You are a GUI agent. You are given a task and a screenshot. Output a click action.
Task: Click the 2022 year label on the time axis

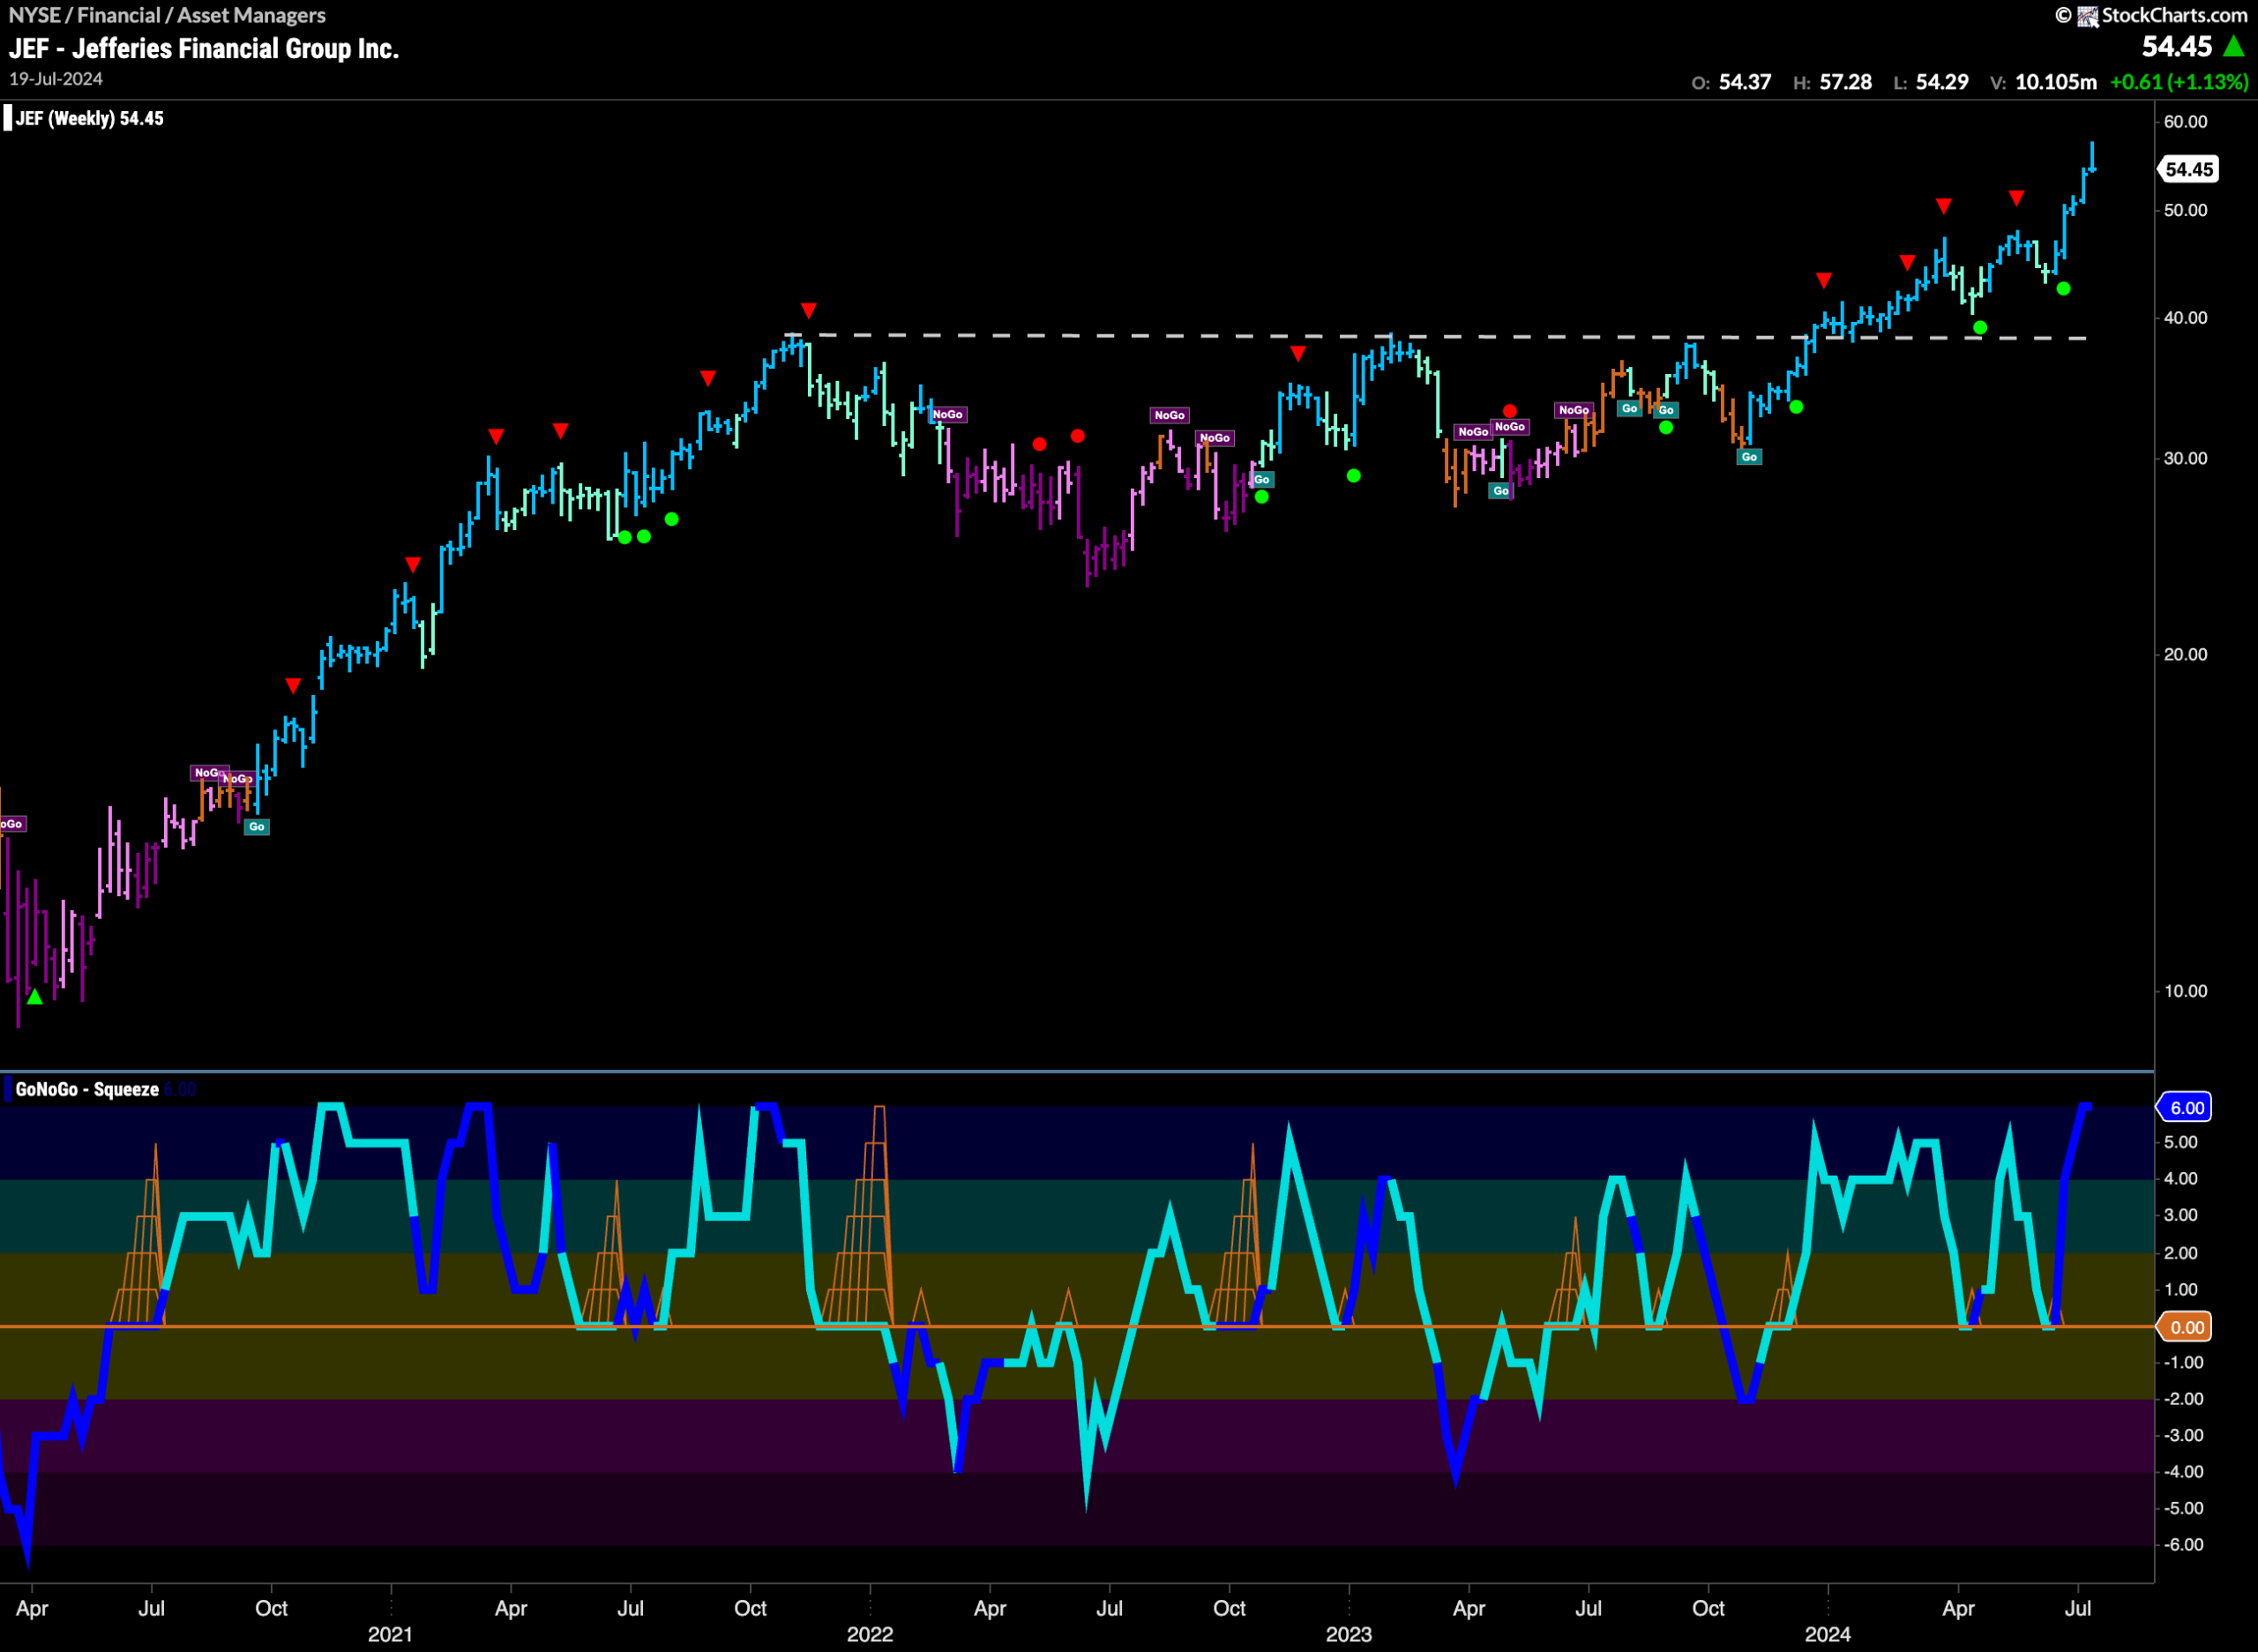(870, 1634)
